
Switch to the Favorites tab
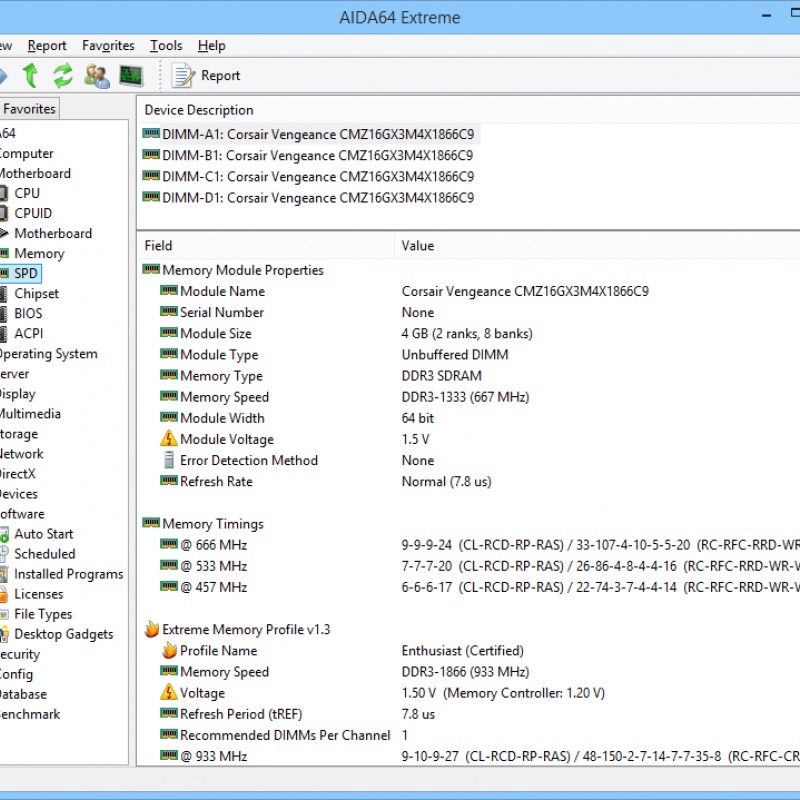point(29,109)
